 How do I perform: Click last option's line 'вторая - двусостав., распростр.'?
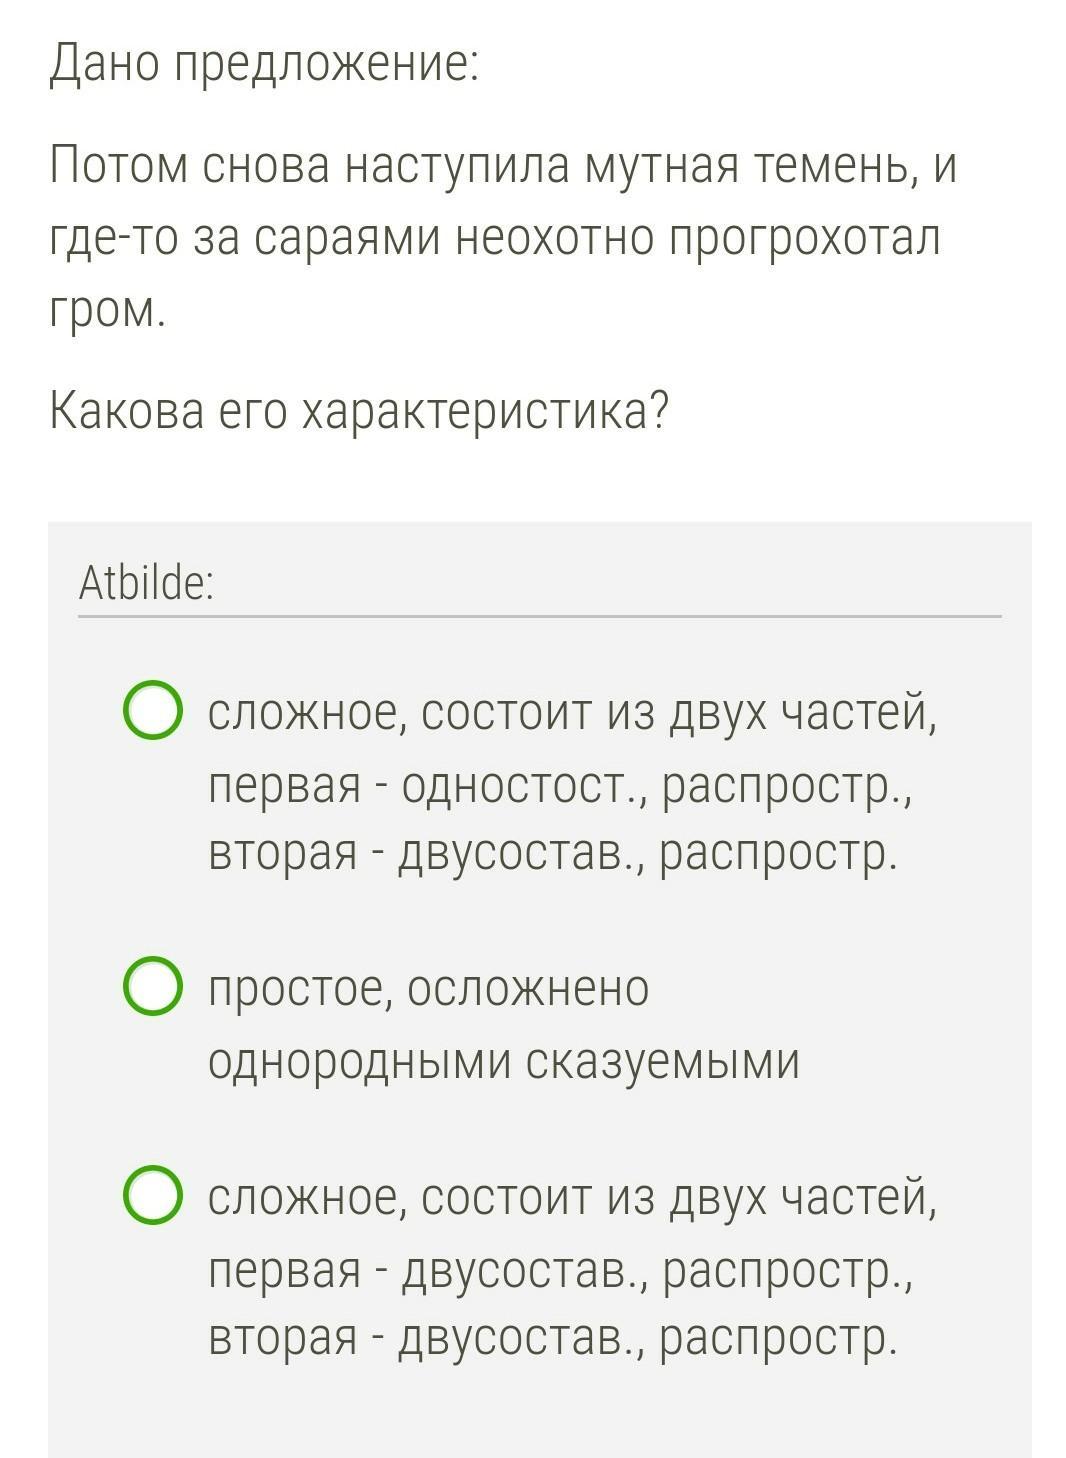tap(552, 1338)
